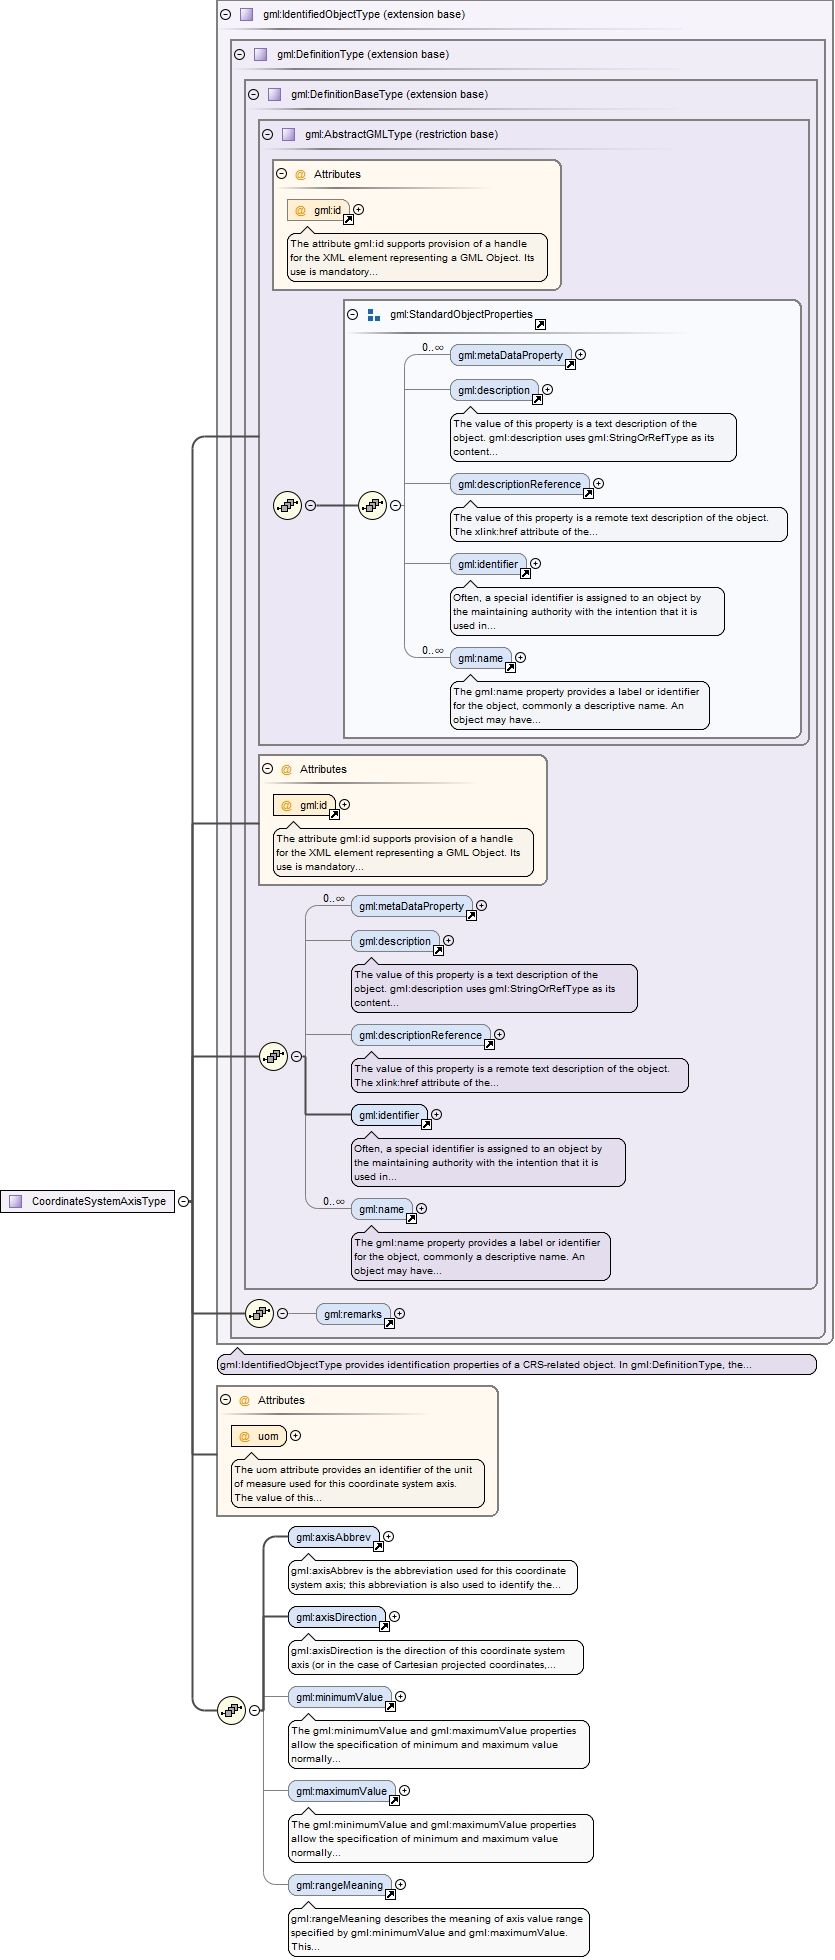Select the uom attribute box
Viewport: 835px width, 1960px height.
[x=259, y=1436]
